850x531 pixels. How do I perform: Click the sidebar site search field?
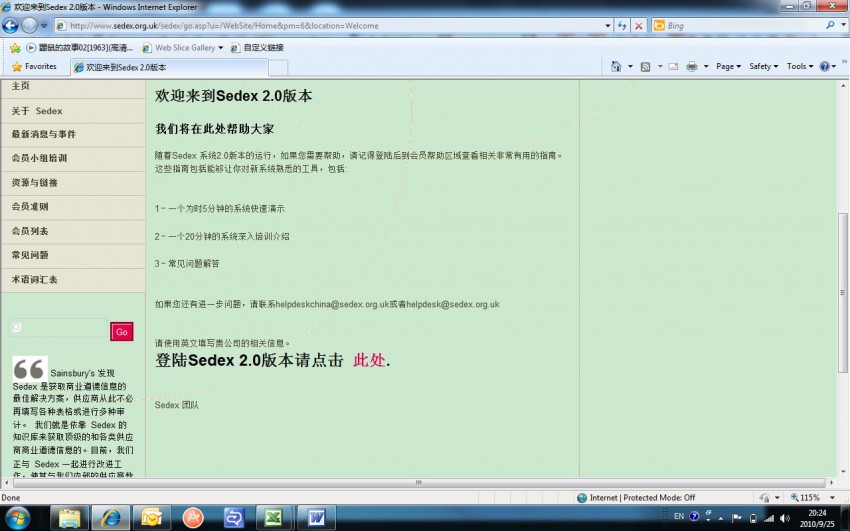click(59, 328)
